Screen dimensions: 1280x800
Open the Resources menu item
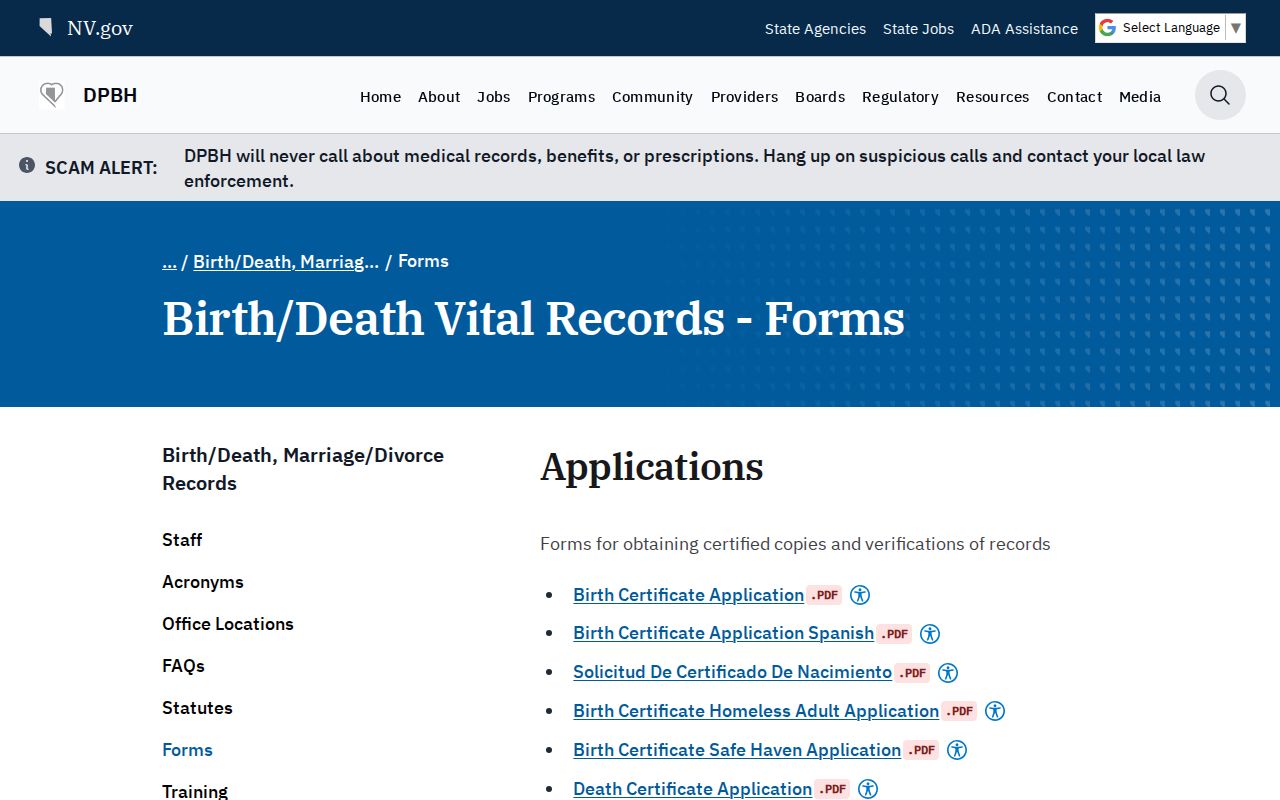coord(992,97)
